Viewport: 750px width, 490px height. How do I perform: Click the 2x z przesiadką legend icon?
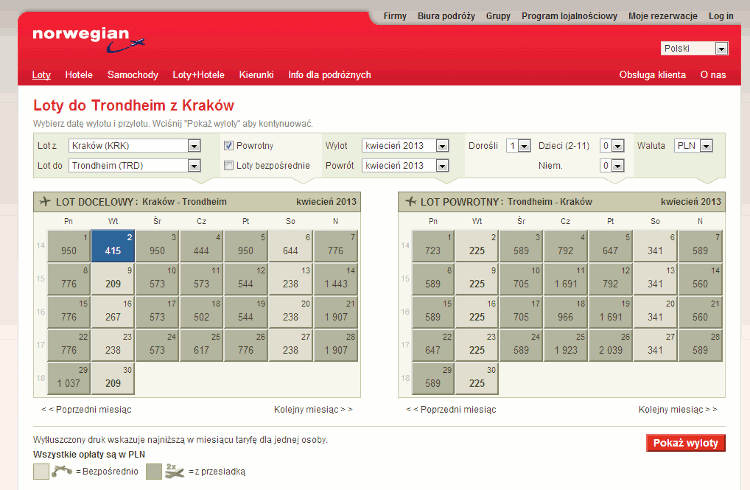click(174, 471)
